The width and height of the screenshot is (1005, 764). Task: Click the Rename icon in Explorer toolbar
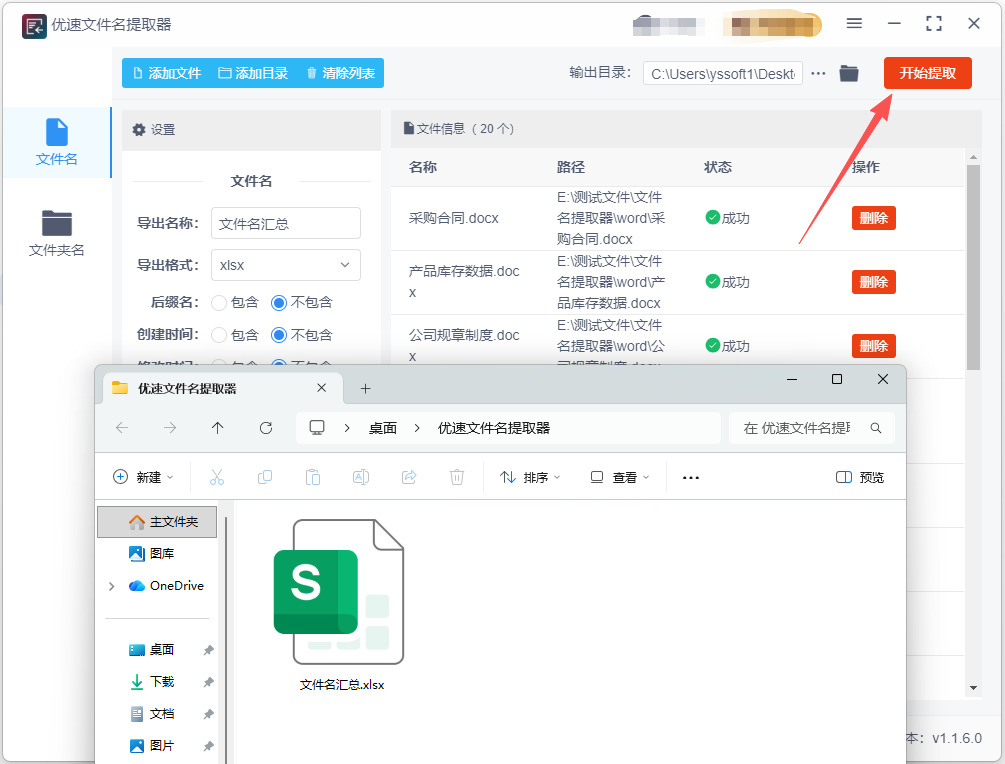(361, 477)
